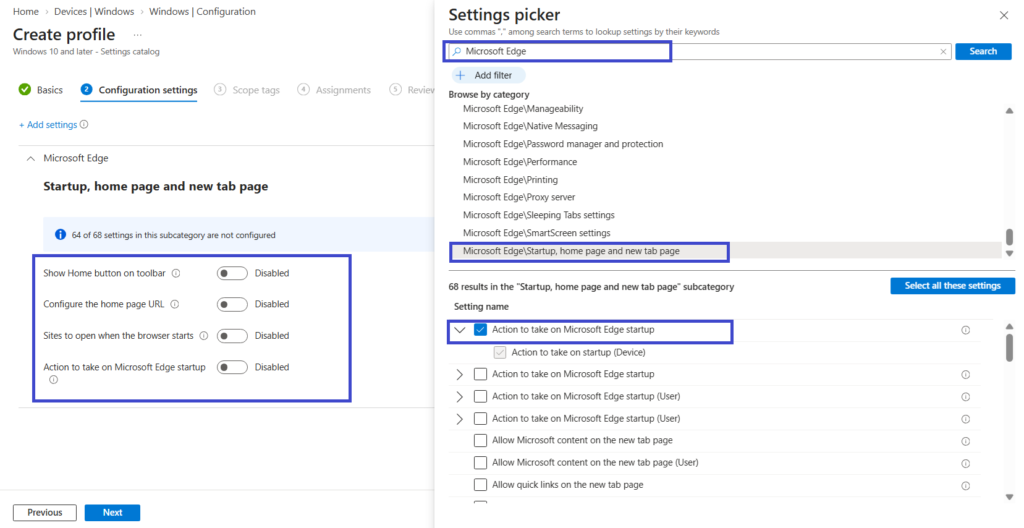The width and height of the screenshot is (1024, 528).
Task: Toggle Show Home button on toolbar switch
Action: click(232, 273)
